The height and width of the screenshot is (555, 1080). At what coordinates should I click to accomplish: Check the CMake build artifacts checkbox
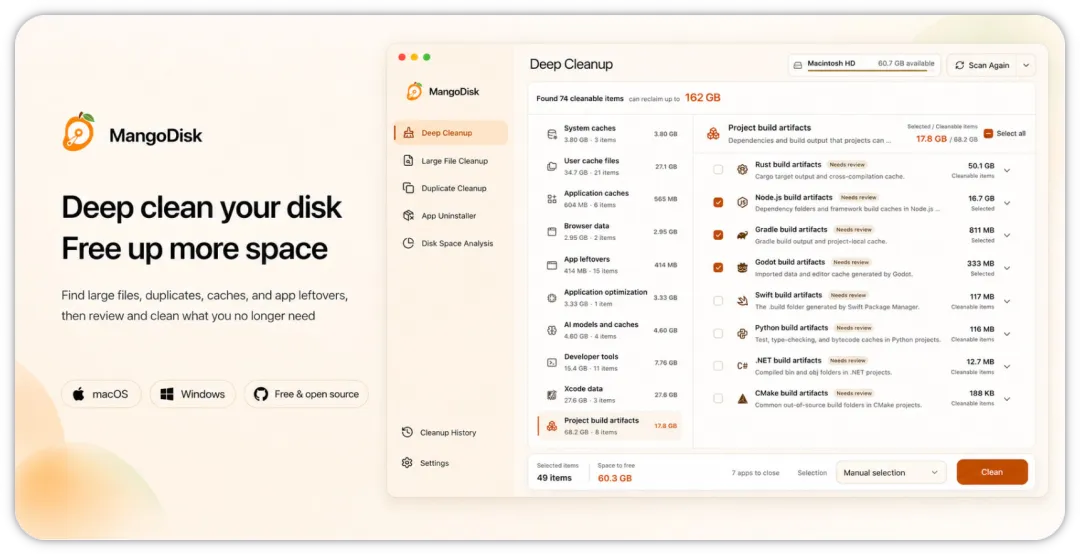point(718,398)
